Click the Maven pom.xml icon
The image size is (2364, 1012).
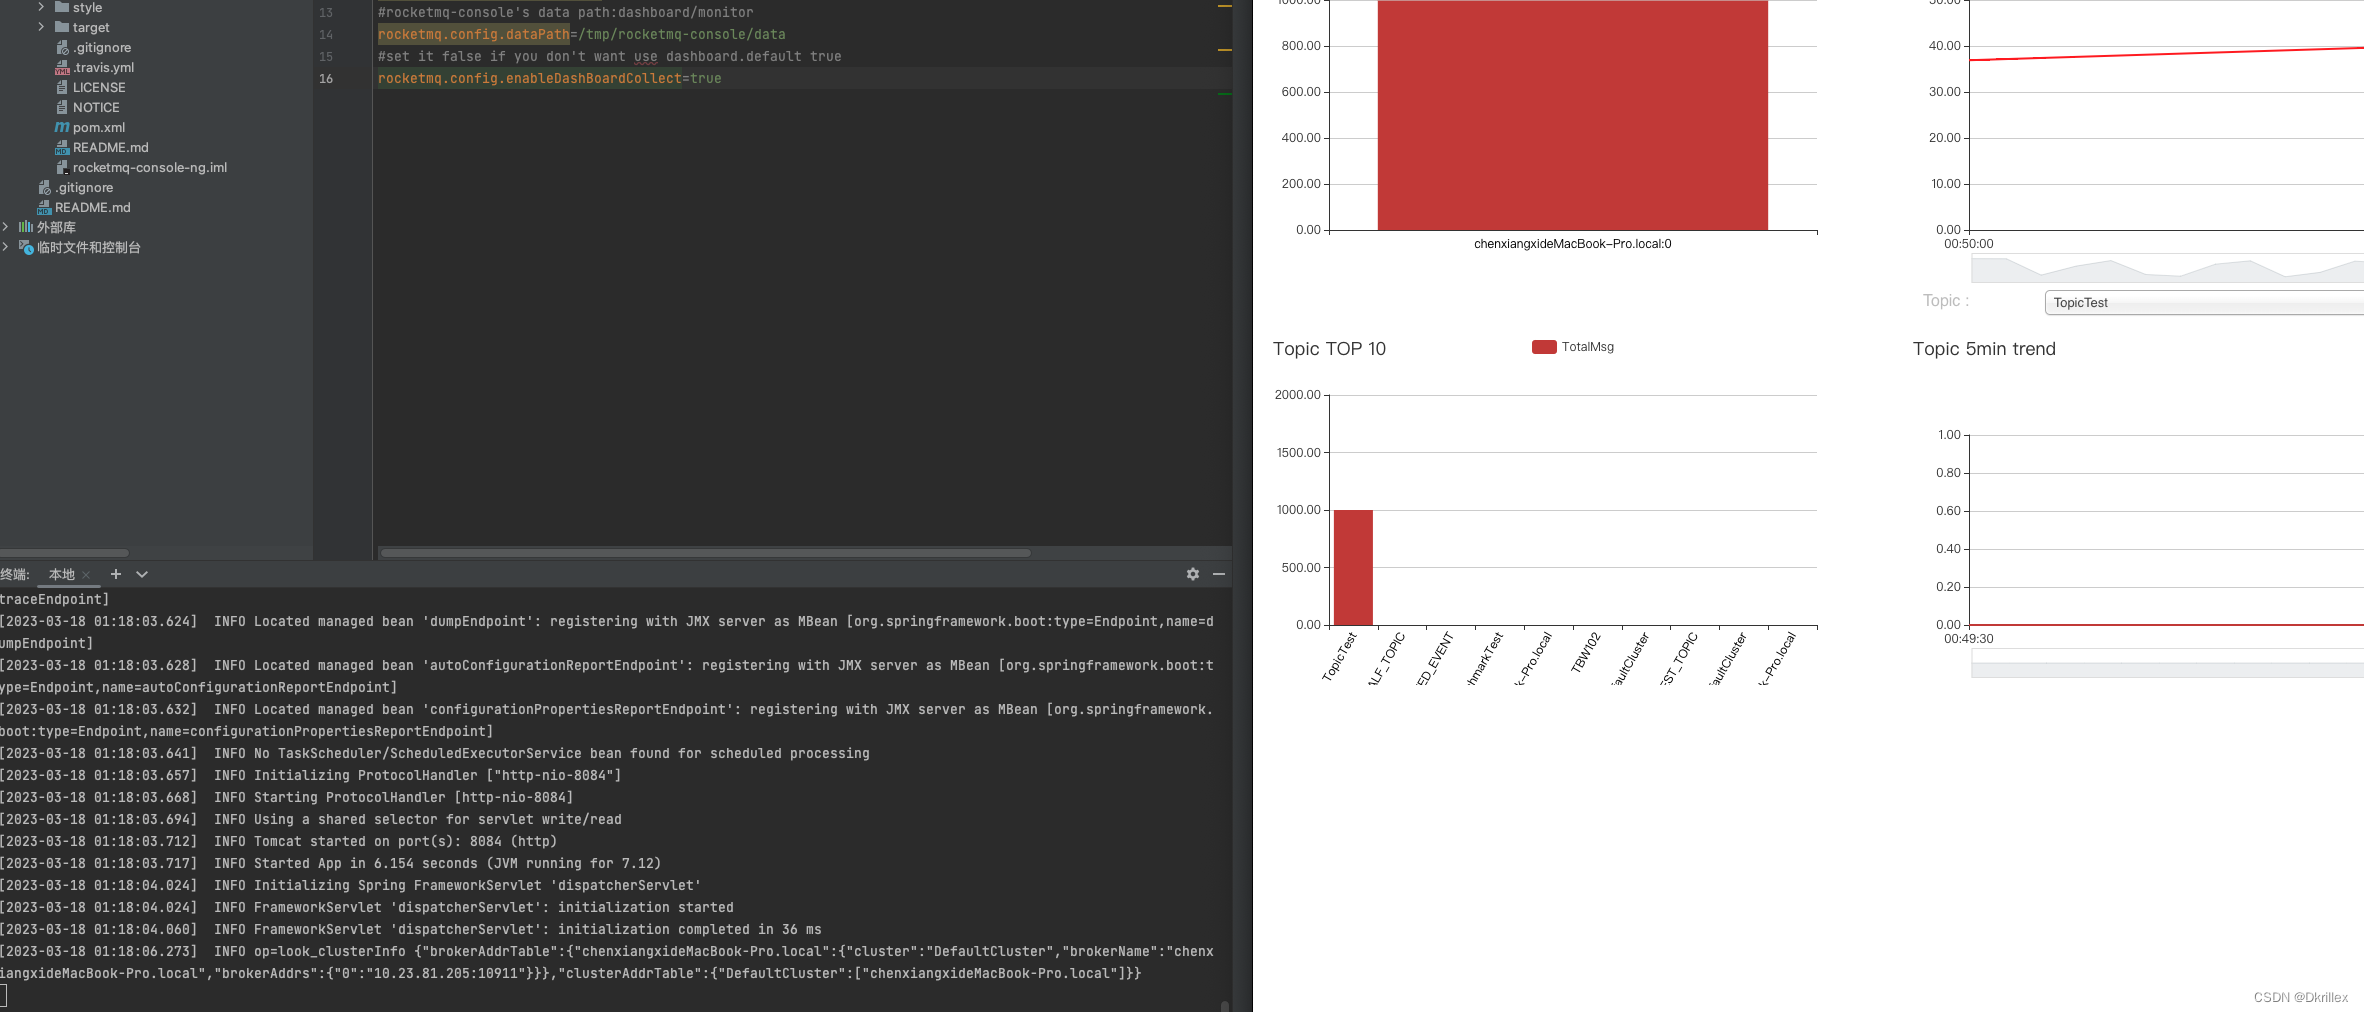tap(62, 127)
